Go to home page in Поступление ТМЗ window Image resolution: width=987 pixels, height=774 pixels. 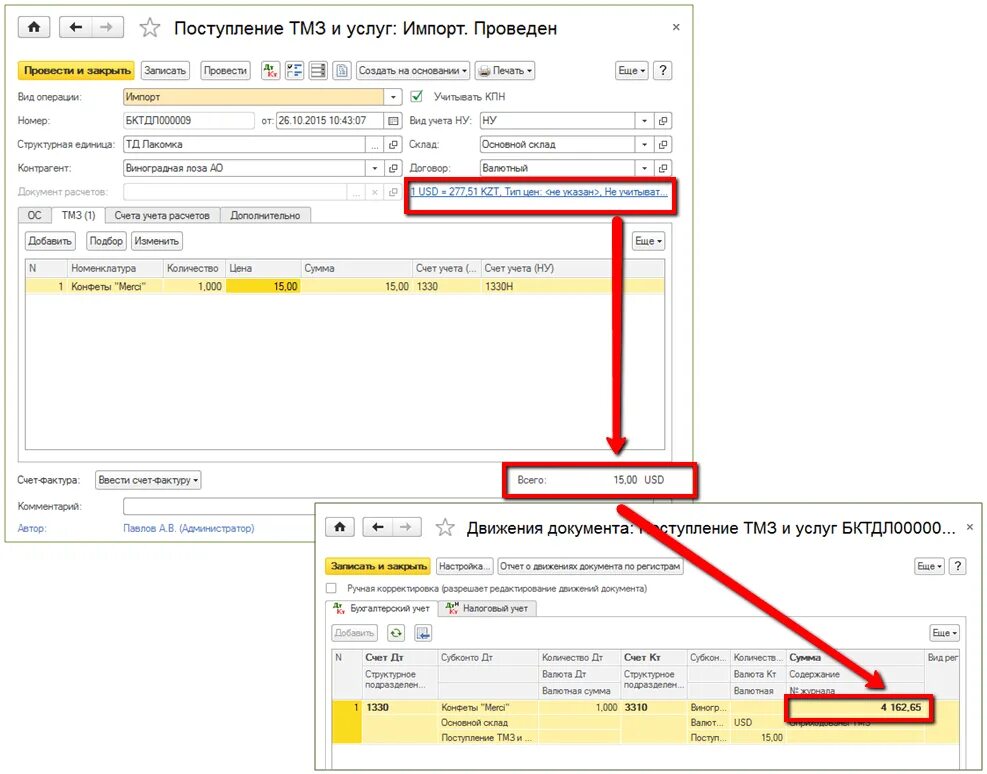[x=34, y=28]
